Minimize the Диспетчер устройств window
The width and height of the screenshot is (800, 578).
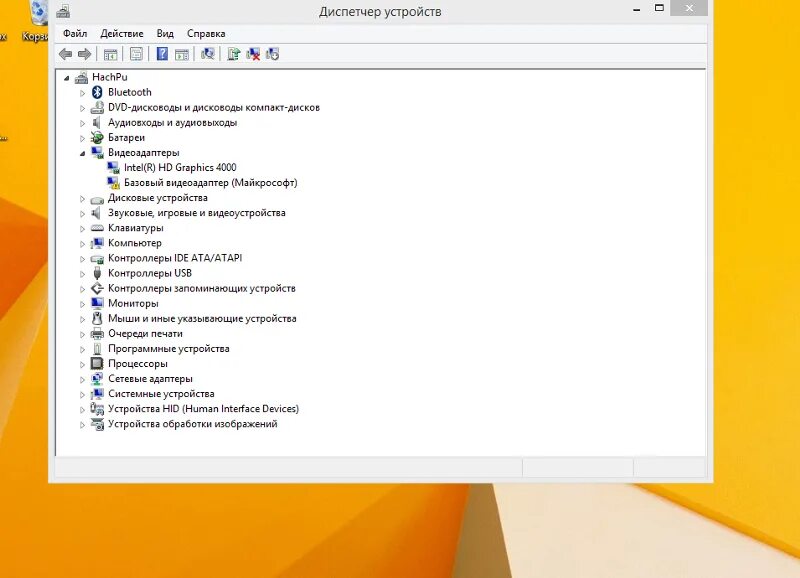pyautogui.click(x=637, y=9)
